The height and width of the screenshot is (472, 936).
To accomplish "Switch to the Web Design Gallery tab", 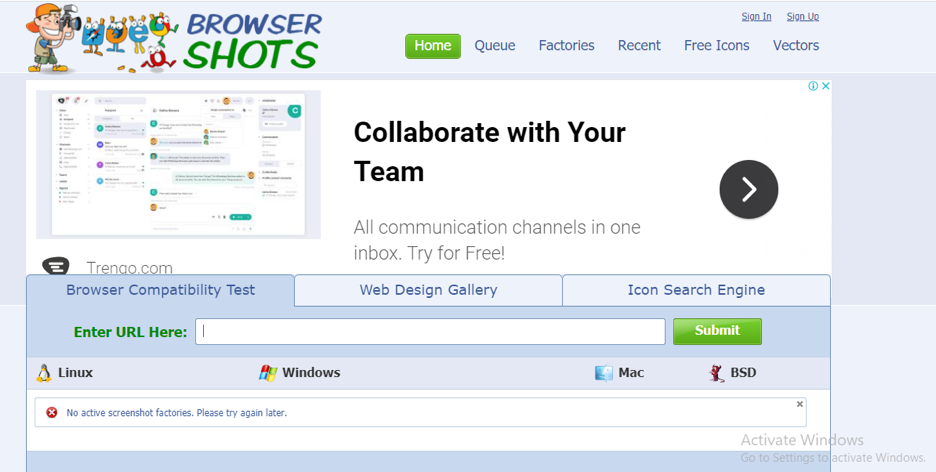I will click(x=429, y=290).
